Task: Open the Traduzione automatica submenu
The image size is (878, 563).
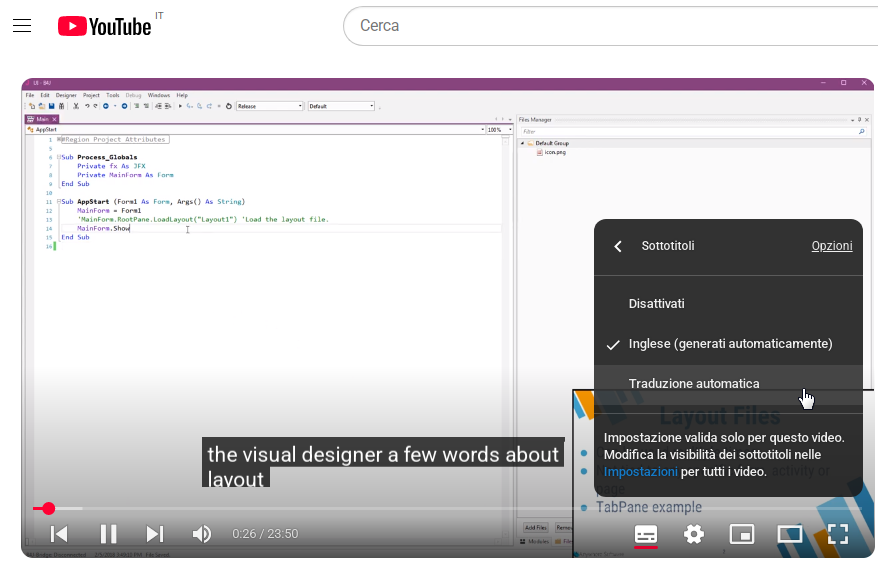Action: 728,384
